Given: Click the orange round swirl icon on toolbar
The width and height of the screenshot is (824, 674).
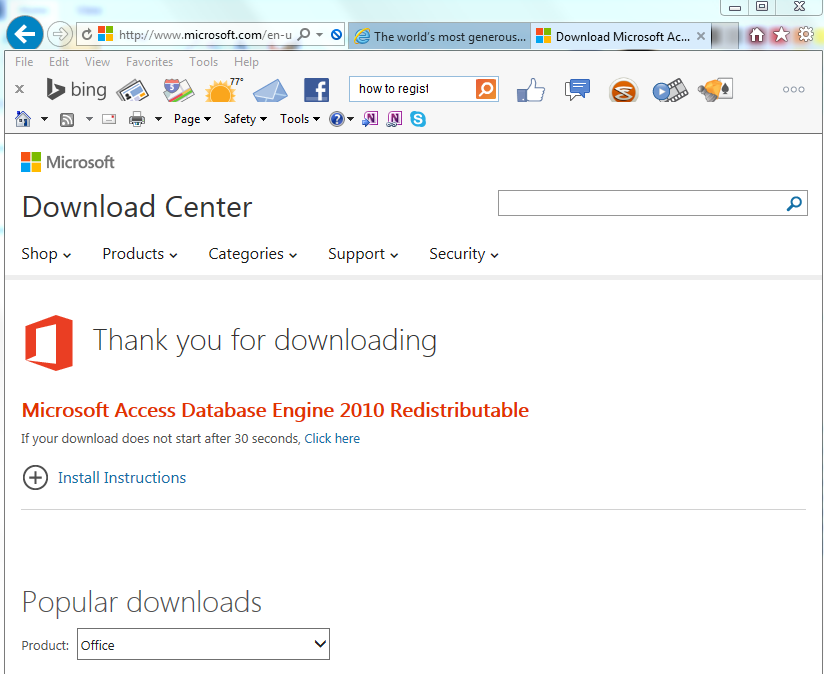Looking at the screenshot, I should [623, 90].
